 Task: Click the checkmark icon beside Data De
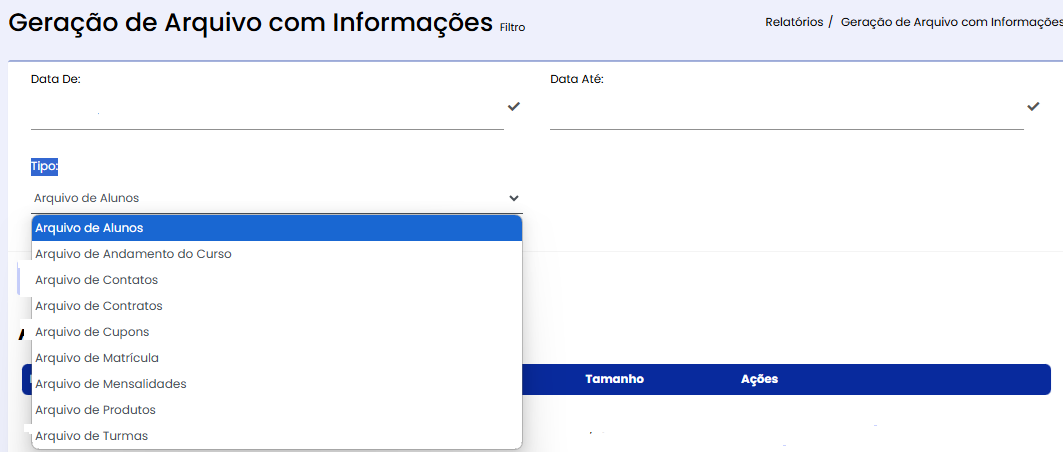point(514,106)
